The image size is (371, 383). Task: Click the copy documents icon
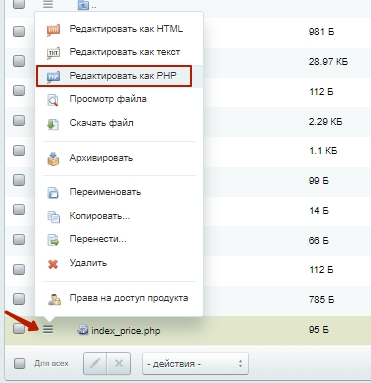(x=53, y=217)
